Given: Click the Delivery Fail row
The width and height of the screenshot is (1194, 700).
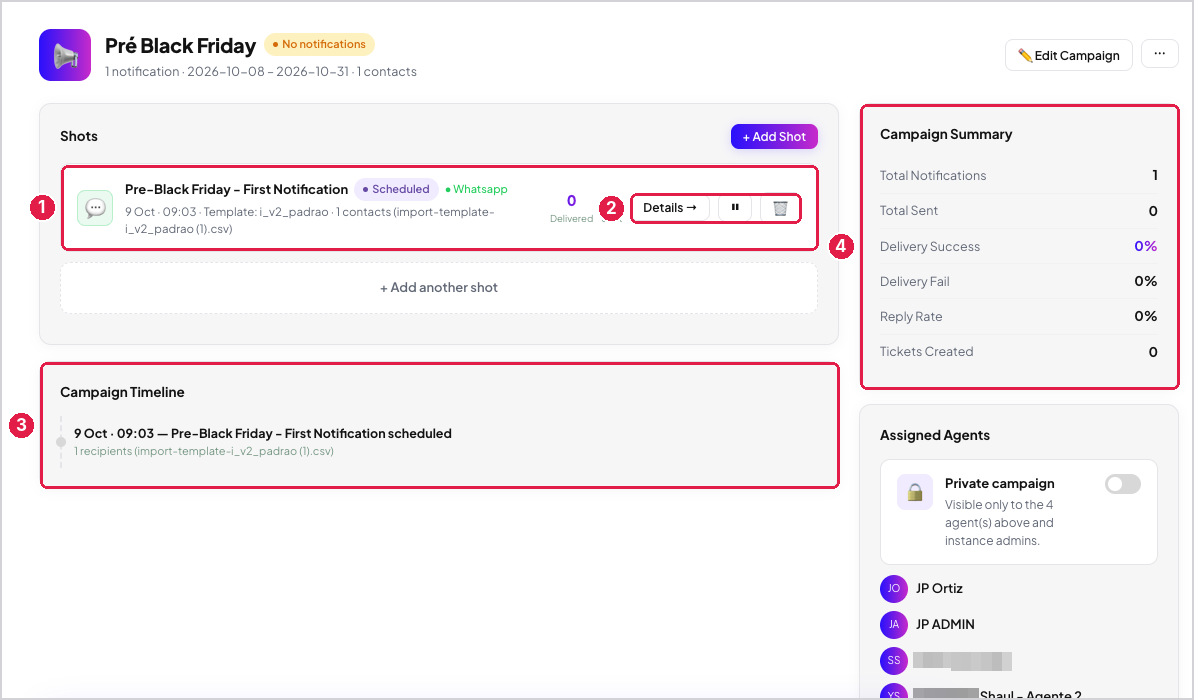Looking at the screenshot, I should coord(1018,281).
